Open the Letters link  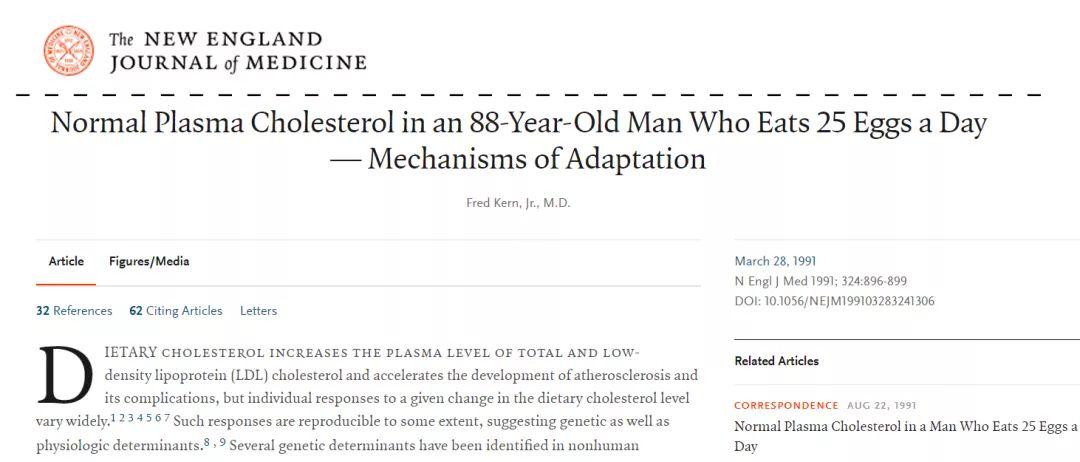tap(258, 311)
